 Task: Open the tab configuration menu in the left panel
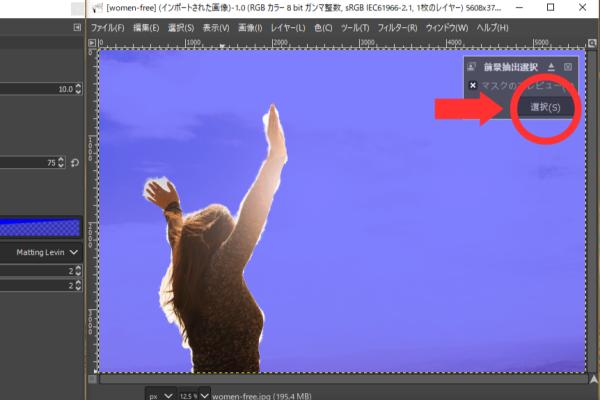(x=77, y=27)
